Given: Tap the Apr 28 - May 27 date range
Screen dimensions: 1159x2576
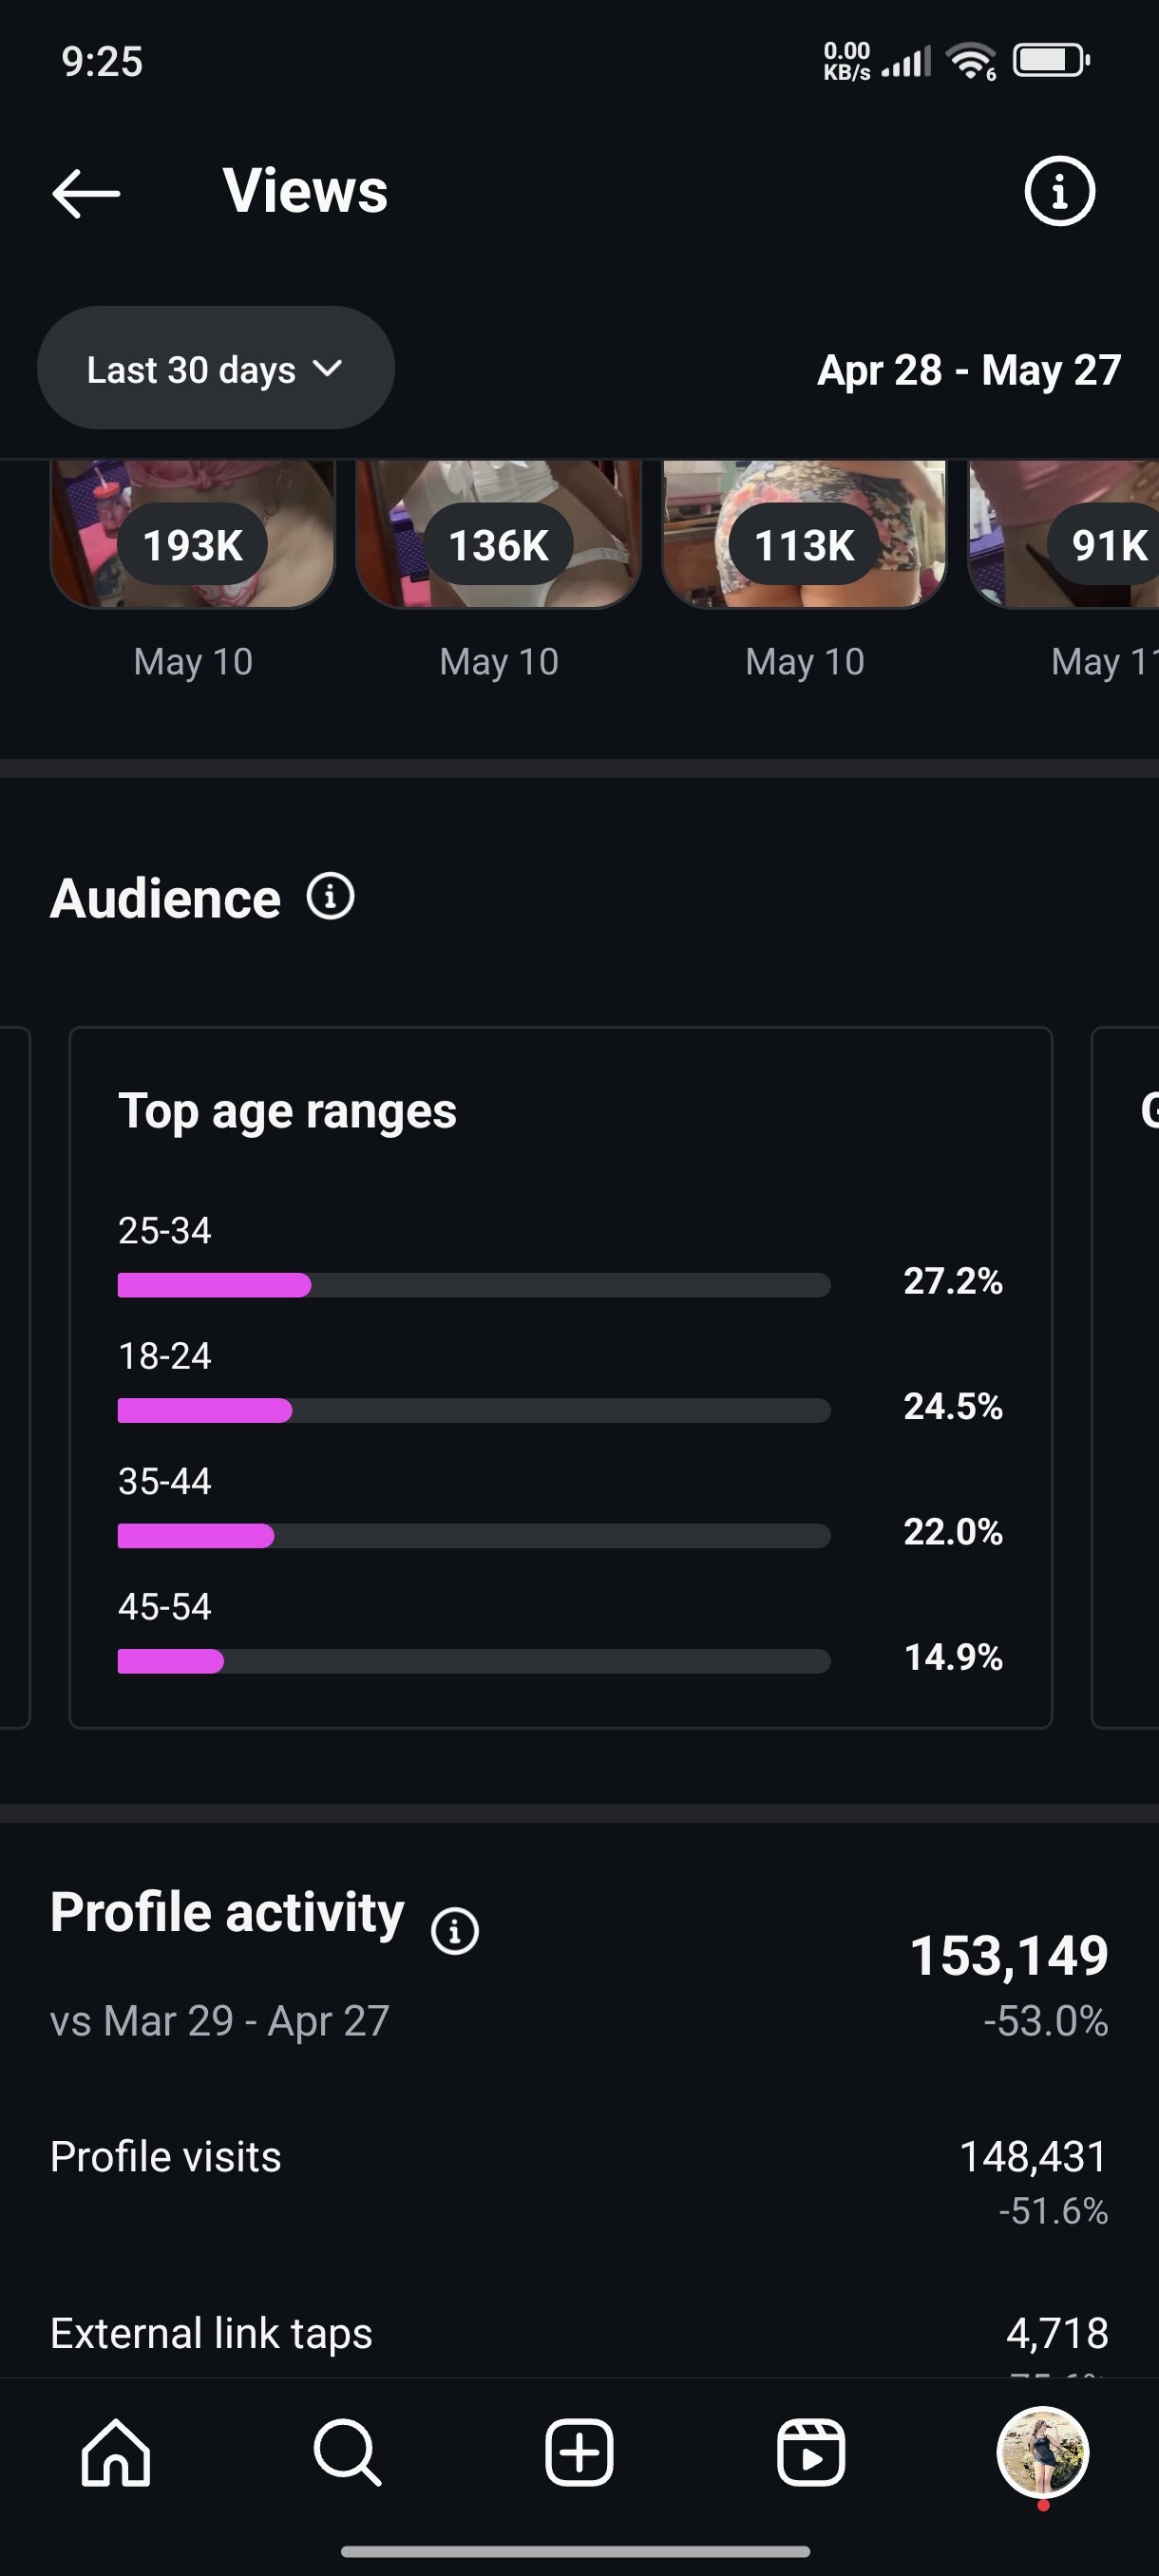Looking at the screenshot, I should tap(968, 370).
